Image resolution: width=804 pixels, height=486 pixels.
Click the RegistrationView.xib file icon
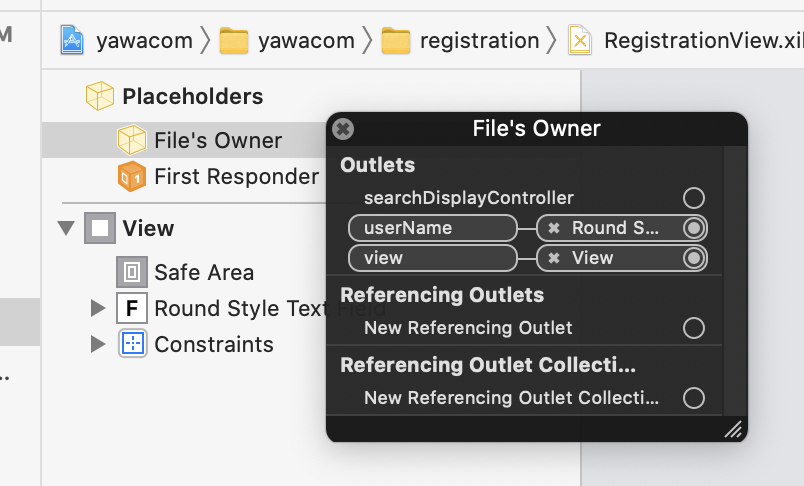click(580, 40)
